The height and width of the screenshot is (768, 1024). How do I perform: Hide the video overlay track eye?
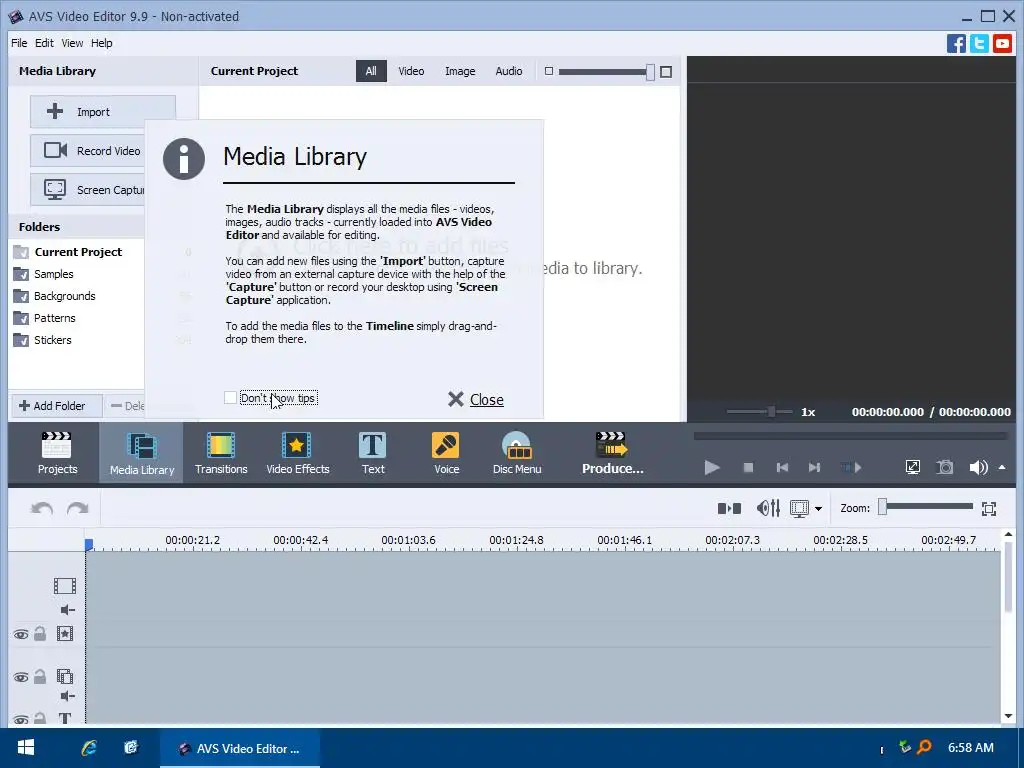point(21,677)
